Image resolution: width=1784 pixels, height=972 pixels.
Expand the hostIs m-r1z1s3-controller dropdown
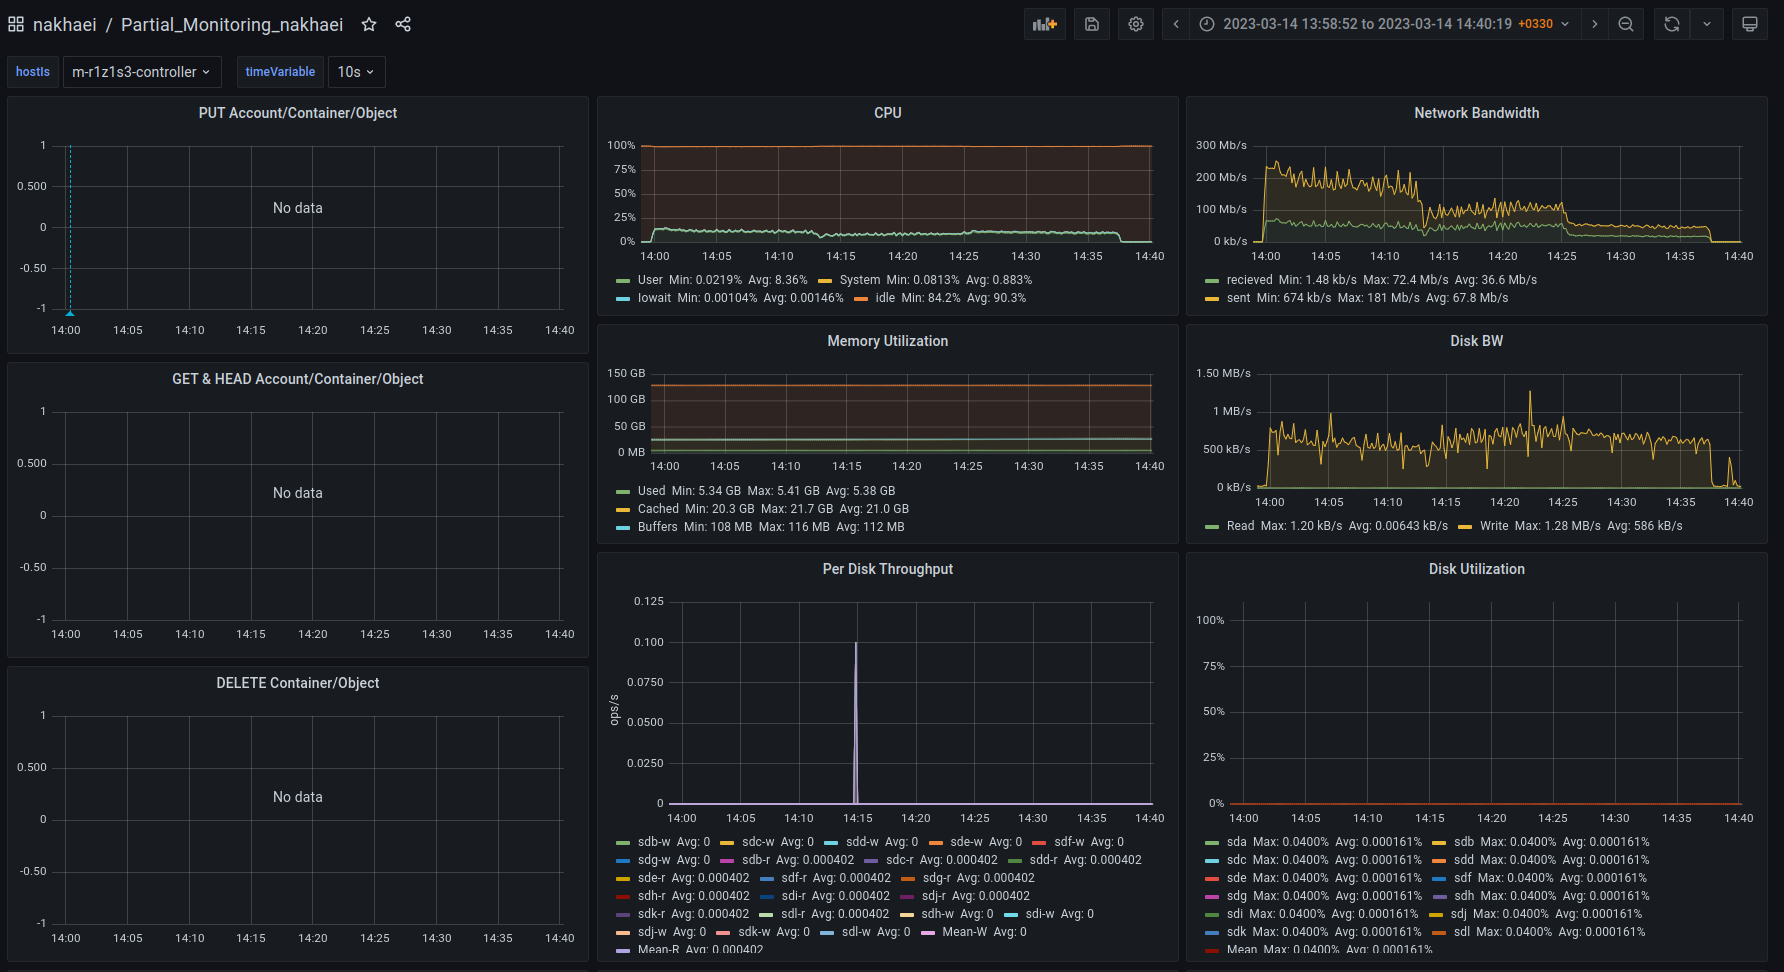point(141,72)
